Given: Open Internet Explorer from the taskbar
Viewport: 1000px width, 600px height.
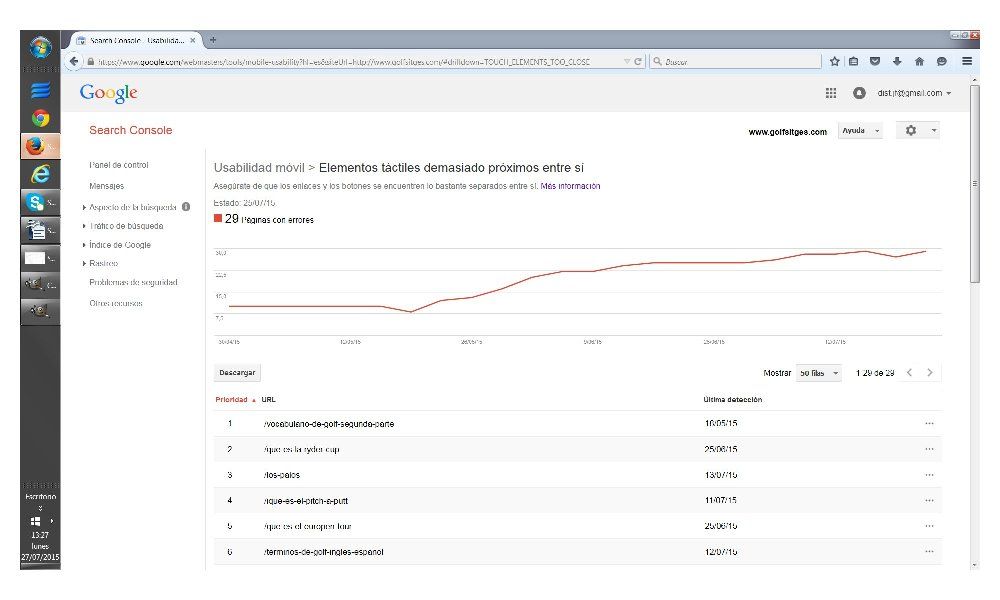Looking at the screenshot, I should click(40, 174).
